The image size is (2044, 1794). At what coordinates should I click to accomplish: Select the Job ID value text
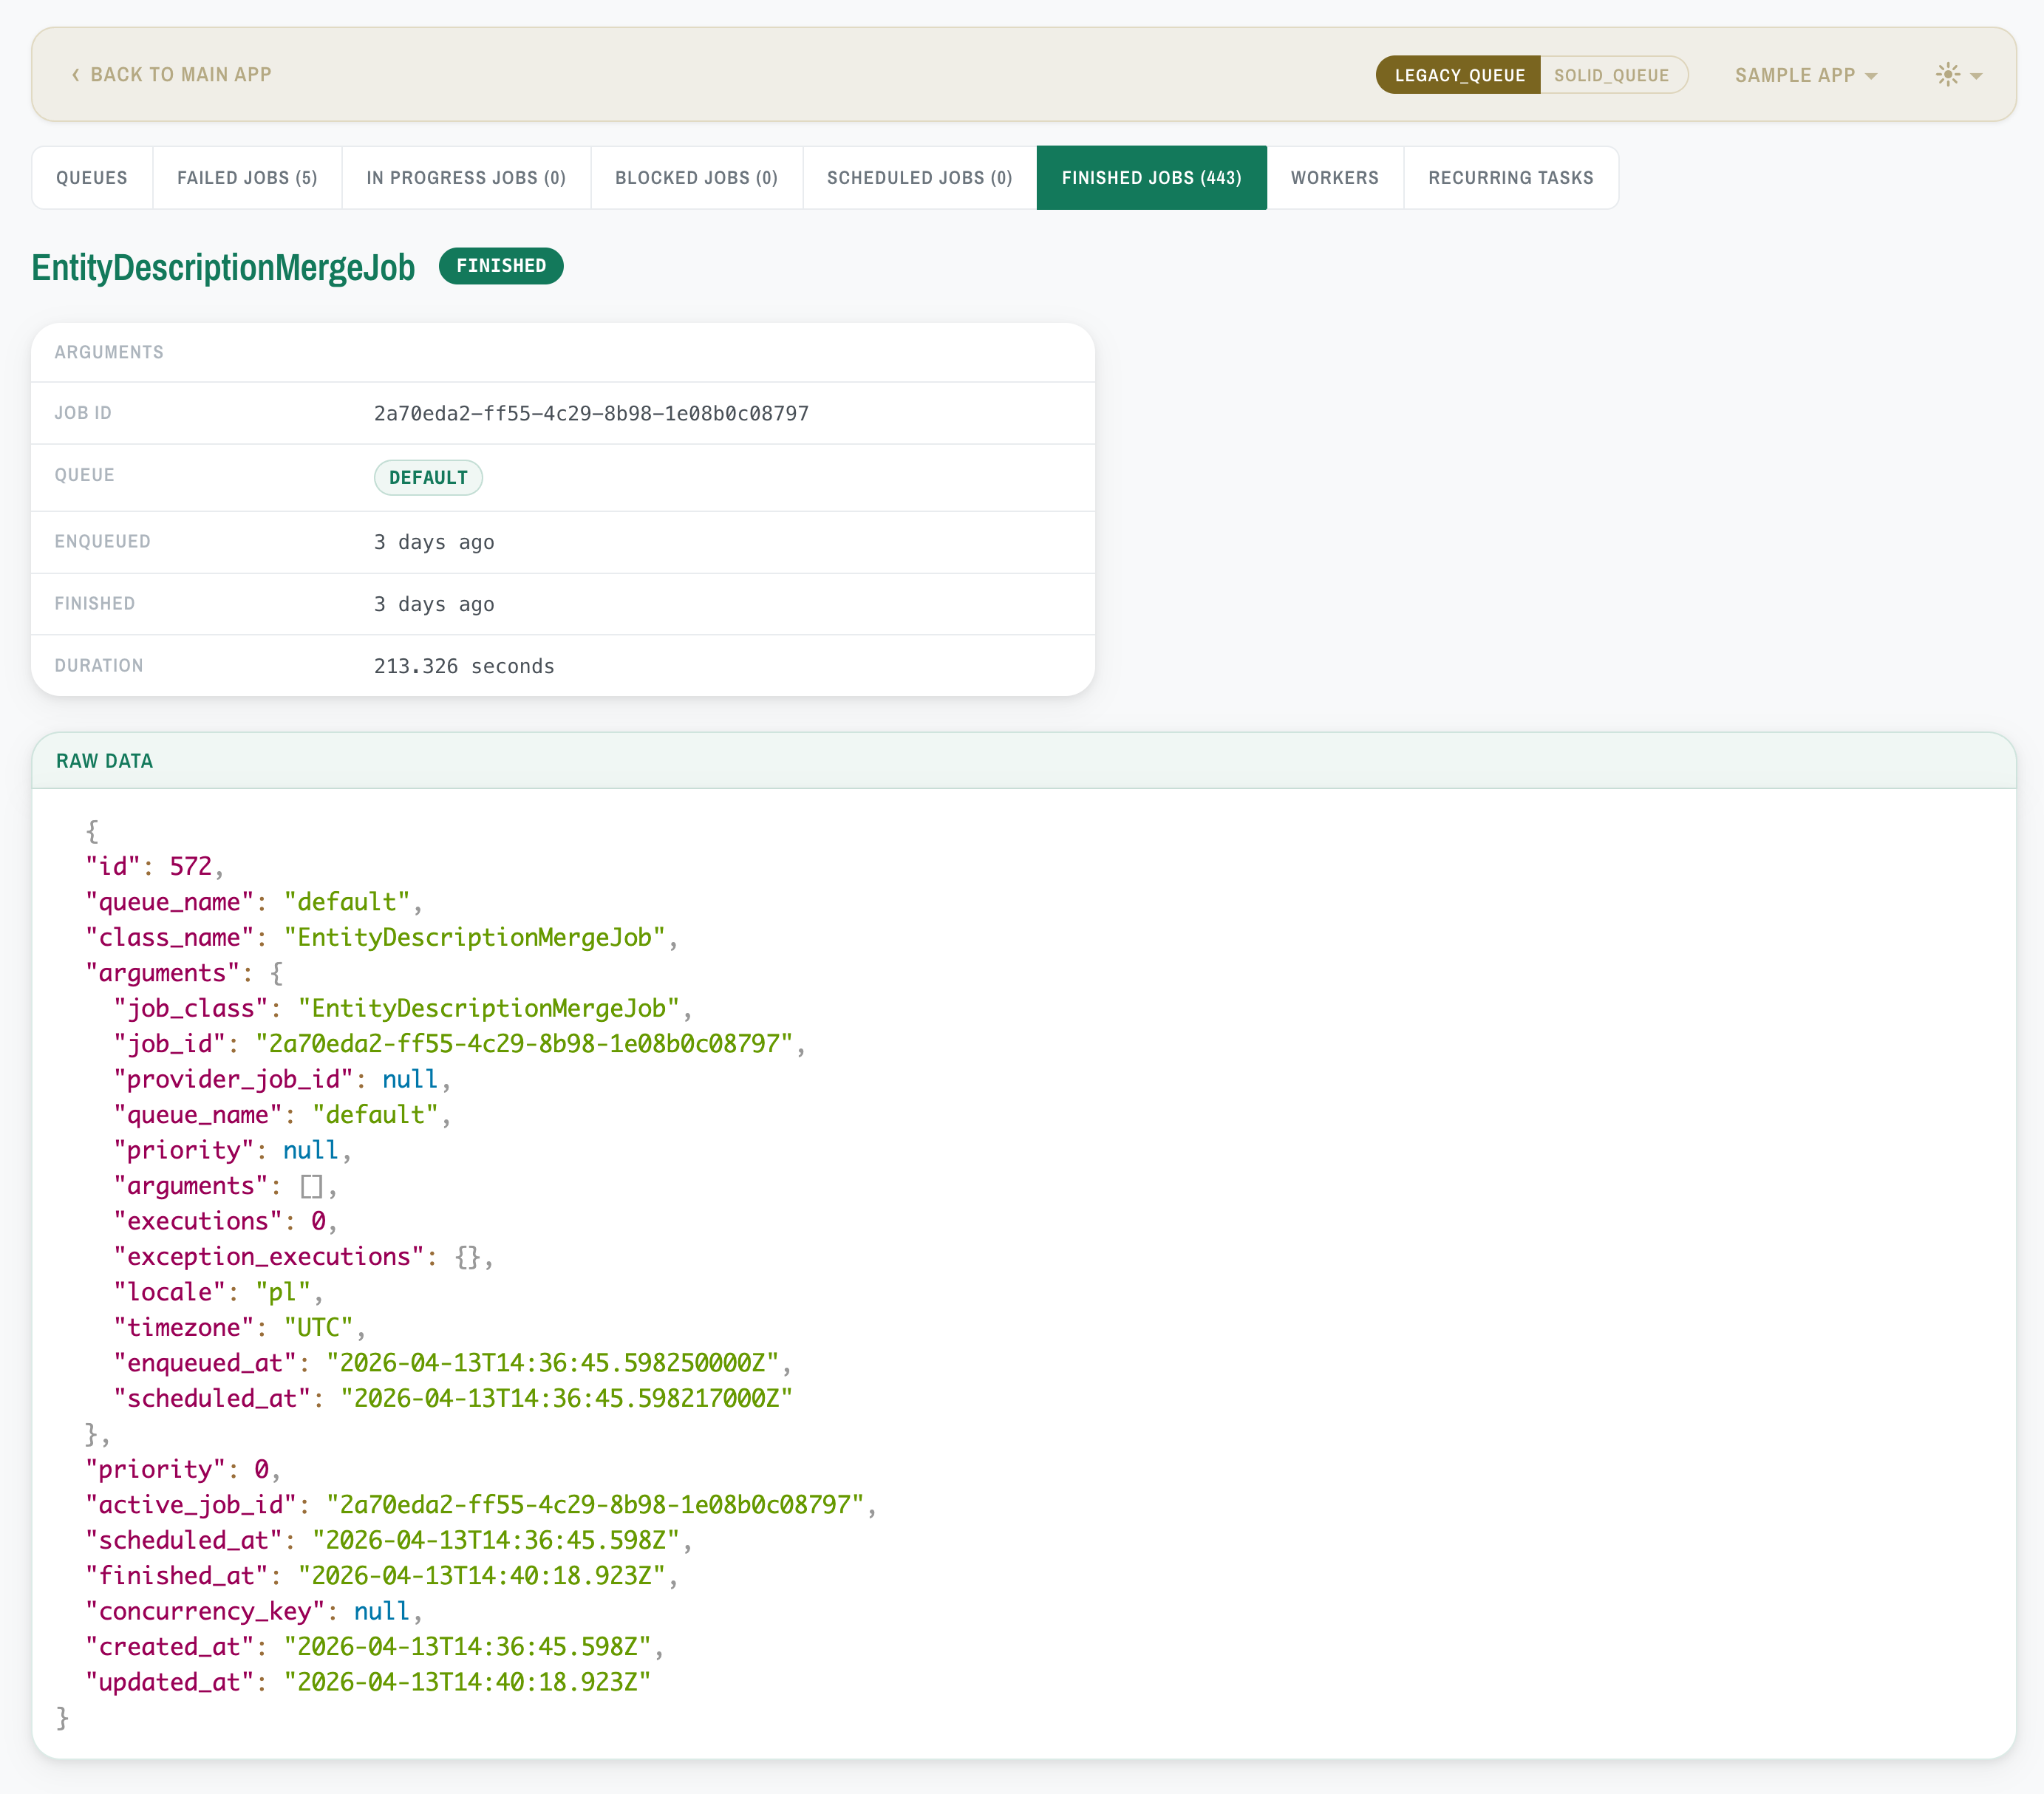591,413
